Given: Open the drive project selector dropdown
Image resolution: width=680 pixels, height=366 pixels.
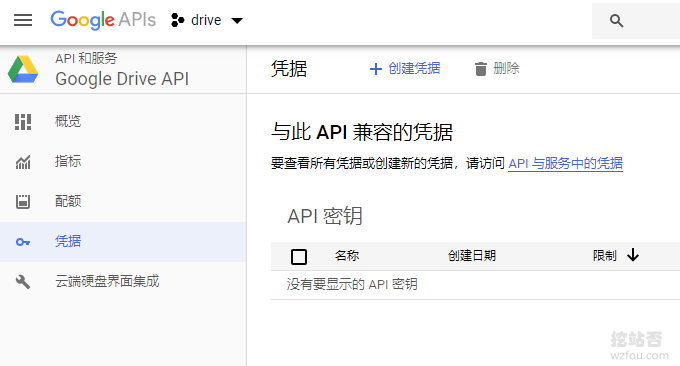Looking at the screenshot, I should point(206,20).
